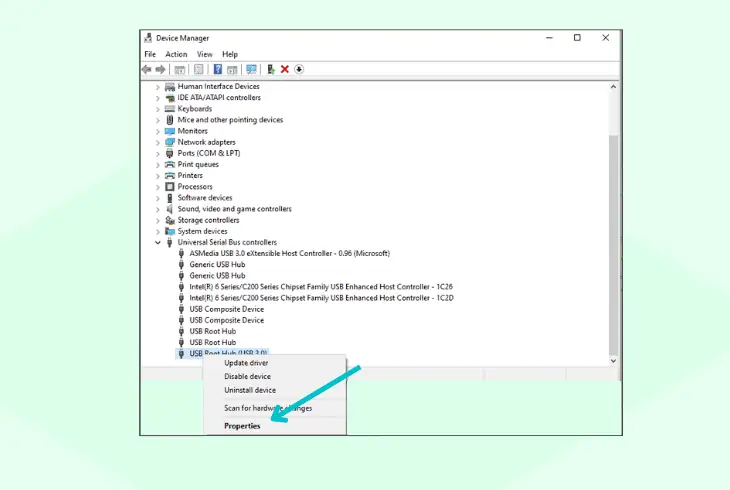Click the red X uninstall device icon
The height and width of the screenshot is (490, 730).
click(285, 69)
